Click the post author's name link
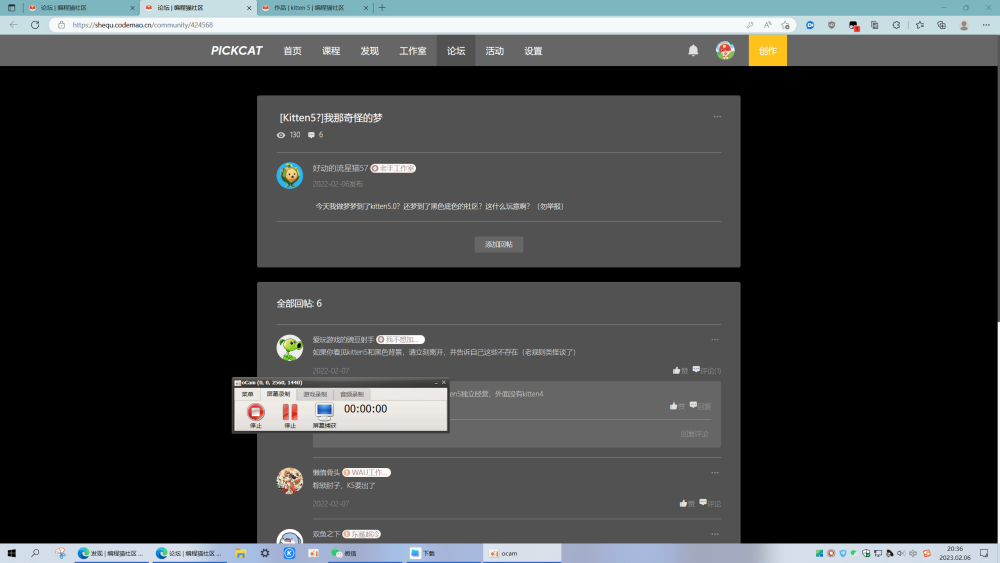The width and height of the screenshot is (1000, 563). pyautogui.click(x=340, y=168)
